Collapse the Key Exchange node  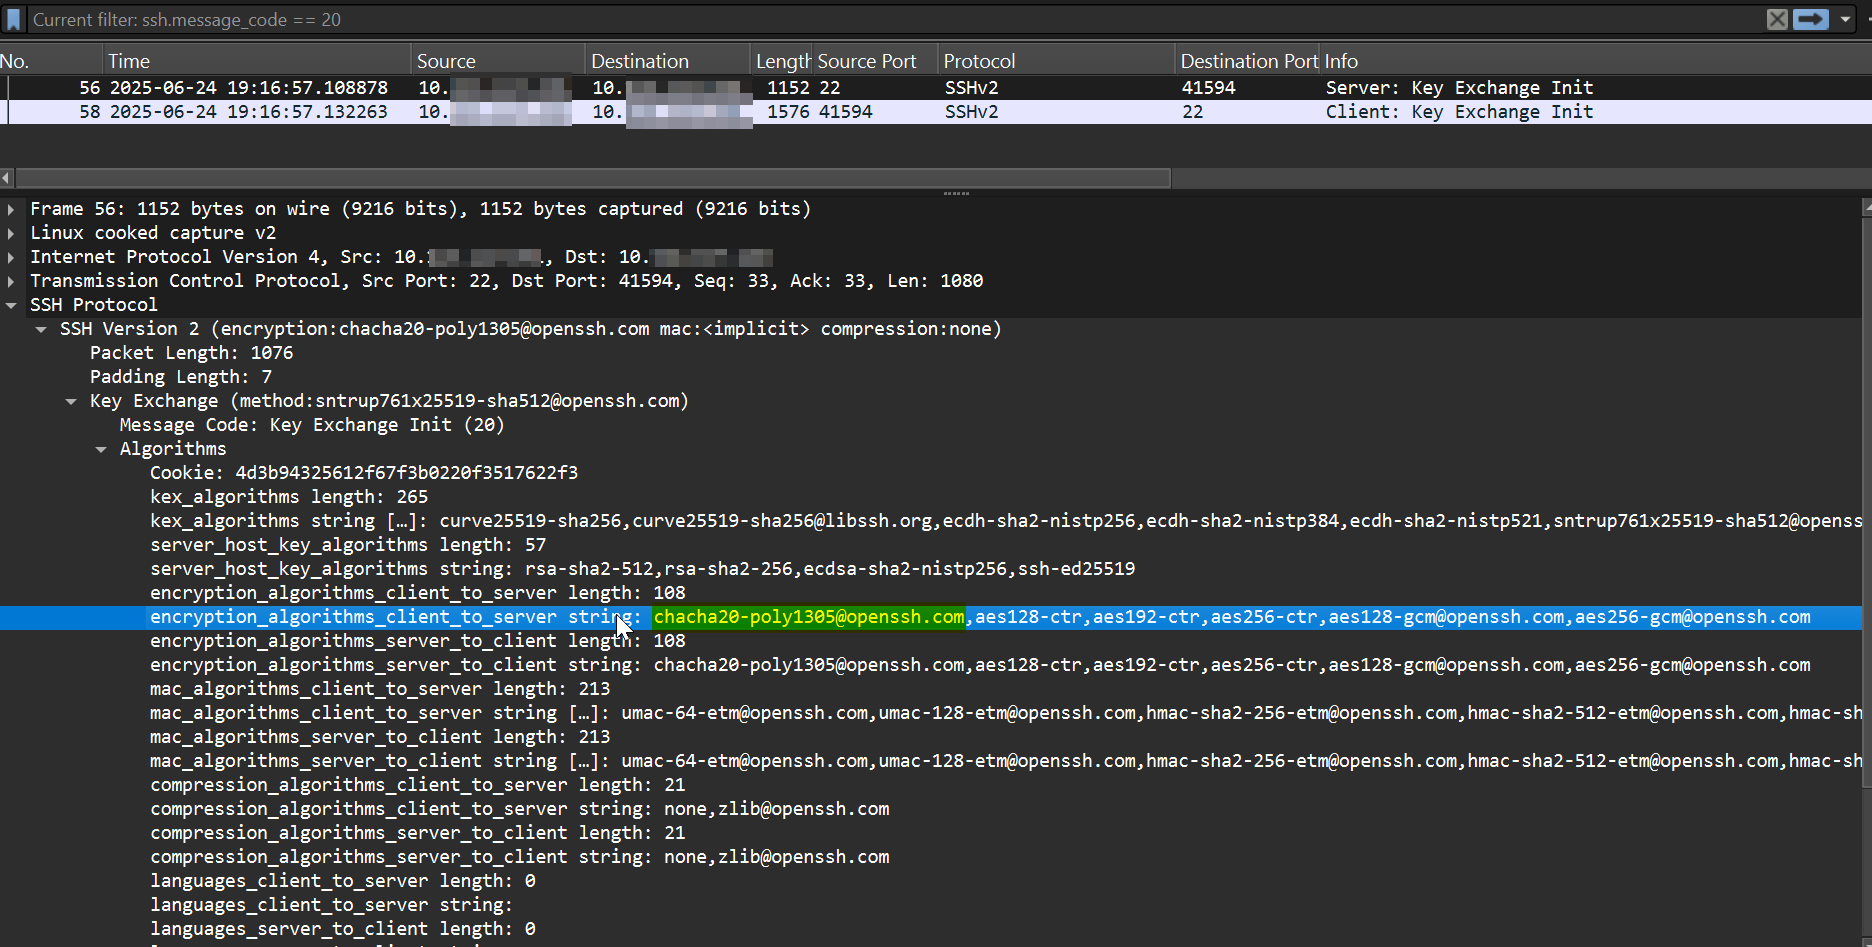pyautogui.click(x=71, y=400)
